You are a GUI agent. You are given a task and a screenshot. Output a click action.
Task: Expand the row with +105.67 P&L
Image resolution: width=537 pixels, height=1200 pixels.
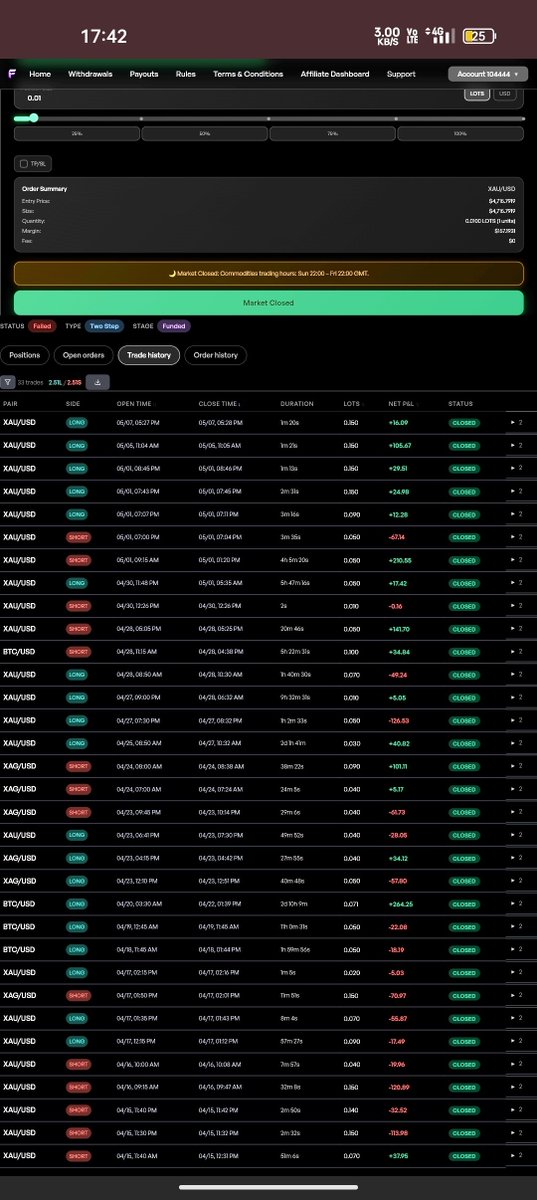(518, 445)
